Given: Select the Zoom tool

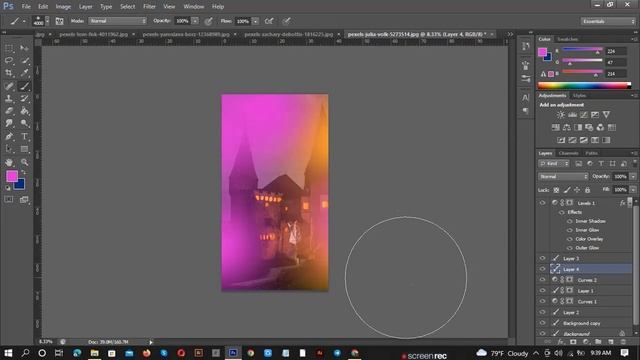Looking at the screenshot, I should pos(24,162).
